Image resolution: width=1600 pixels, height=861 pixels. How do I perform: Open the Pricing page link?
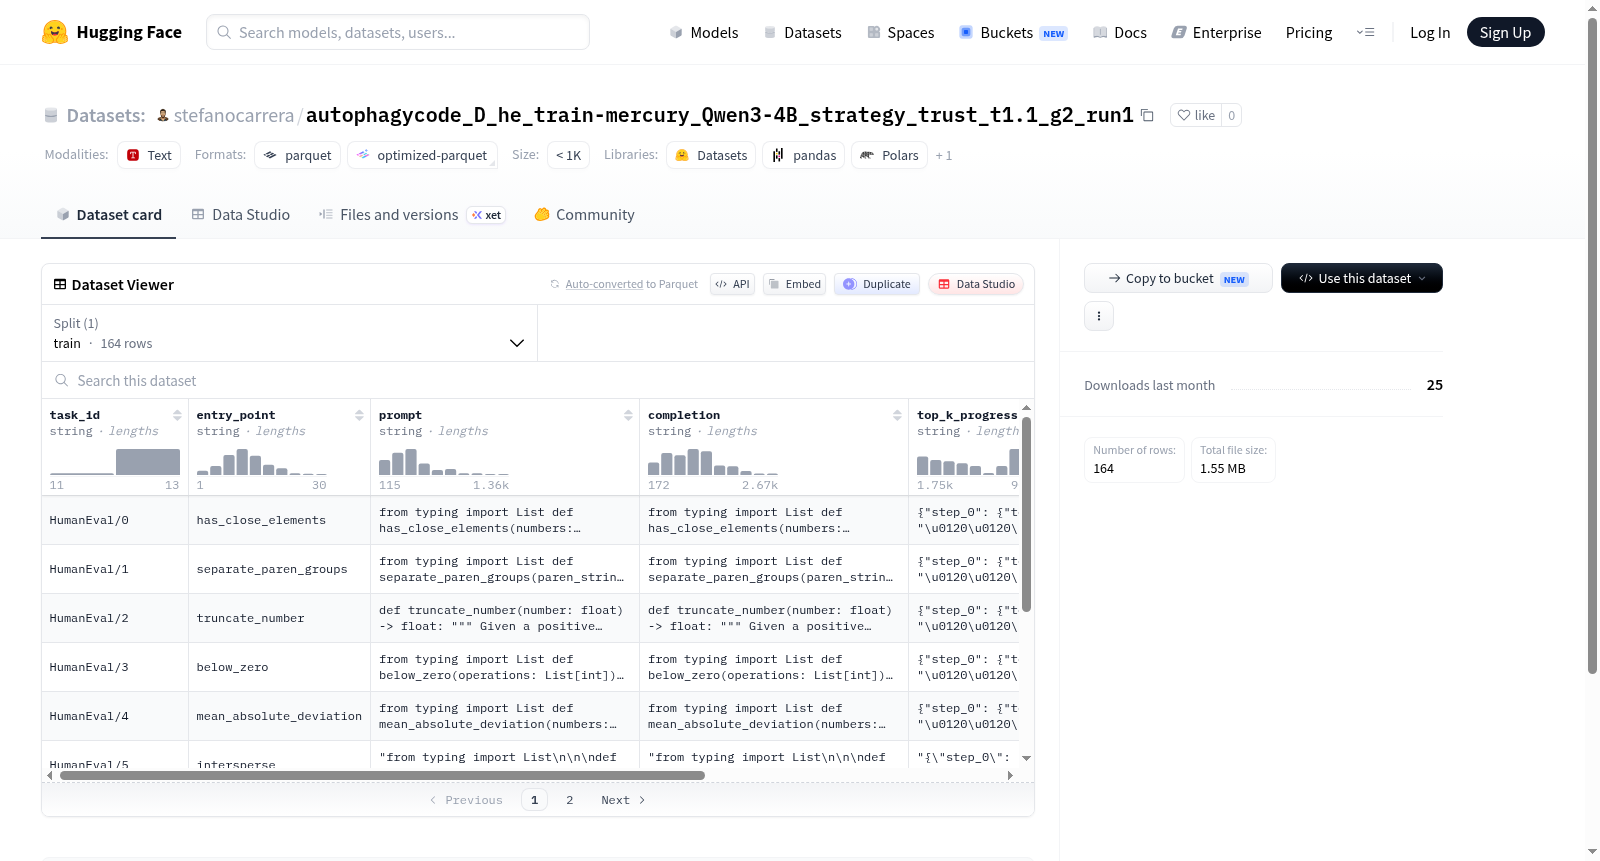point(1308,32)
